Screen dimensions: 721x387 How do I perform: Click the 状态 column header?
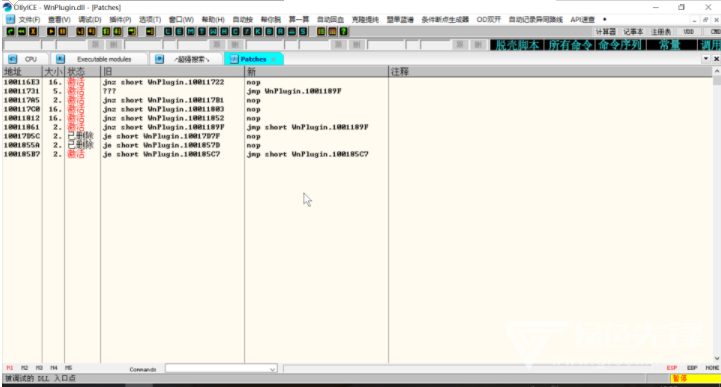(82, 72)
